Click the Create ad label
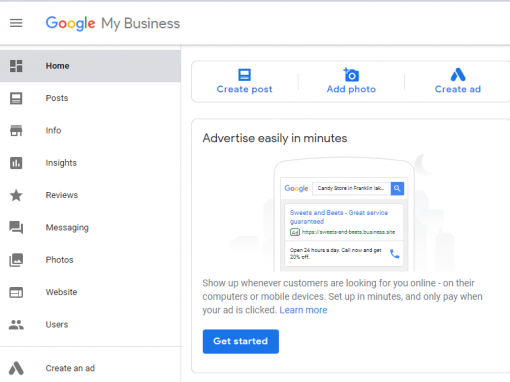Viewport: 510px width, 382px height. [458, 89]
